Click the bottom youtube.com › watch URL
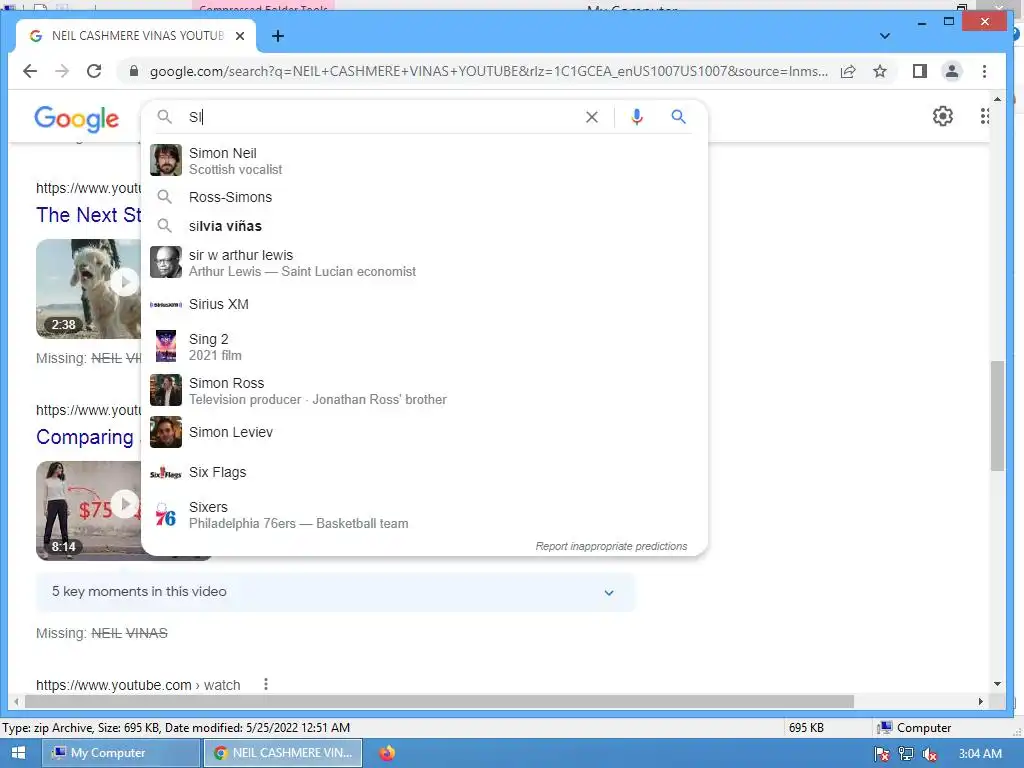The width and height of the screenshot is (1024, 768). point(138,685)
